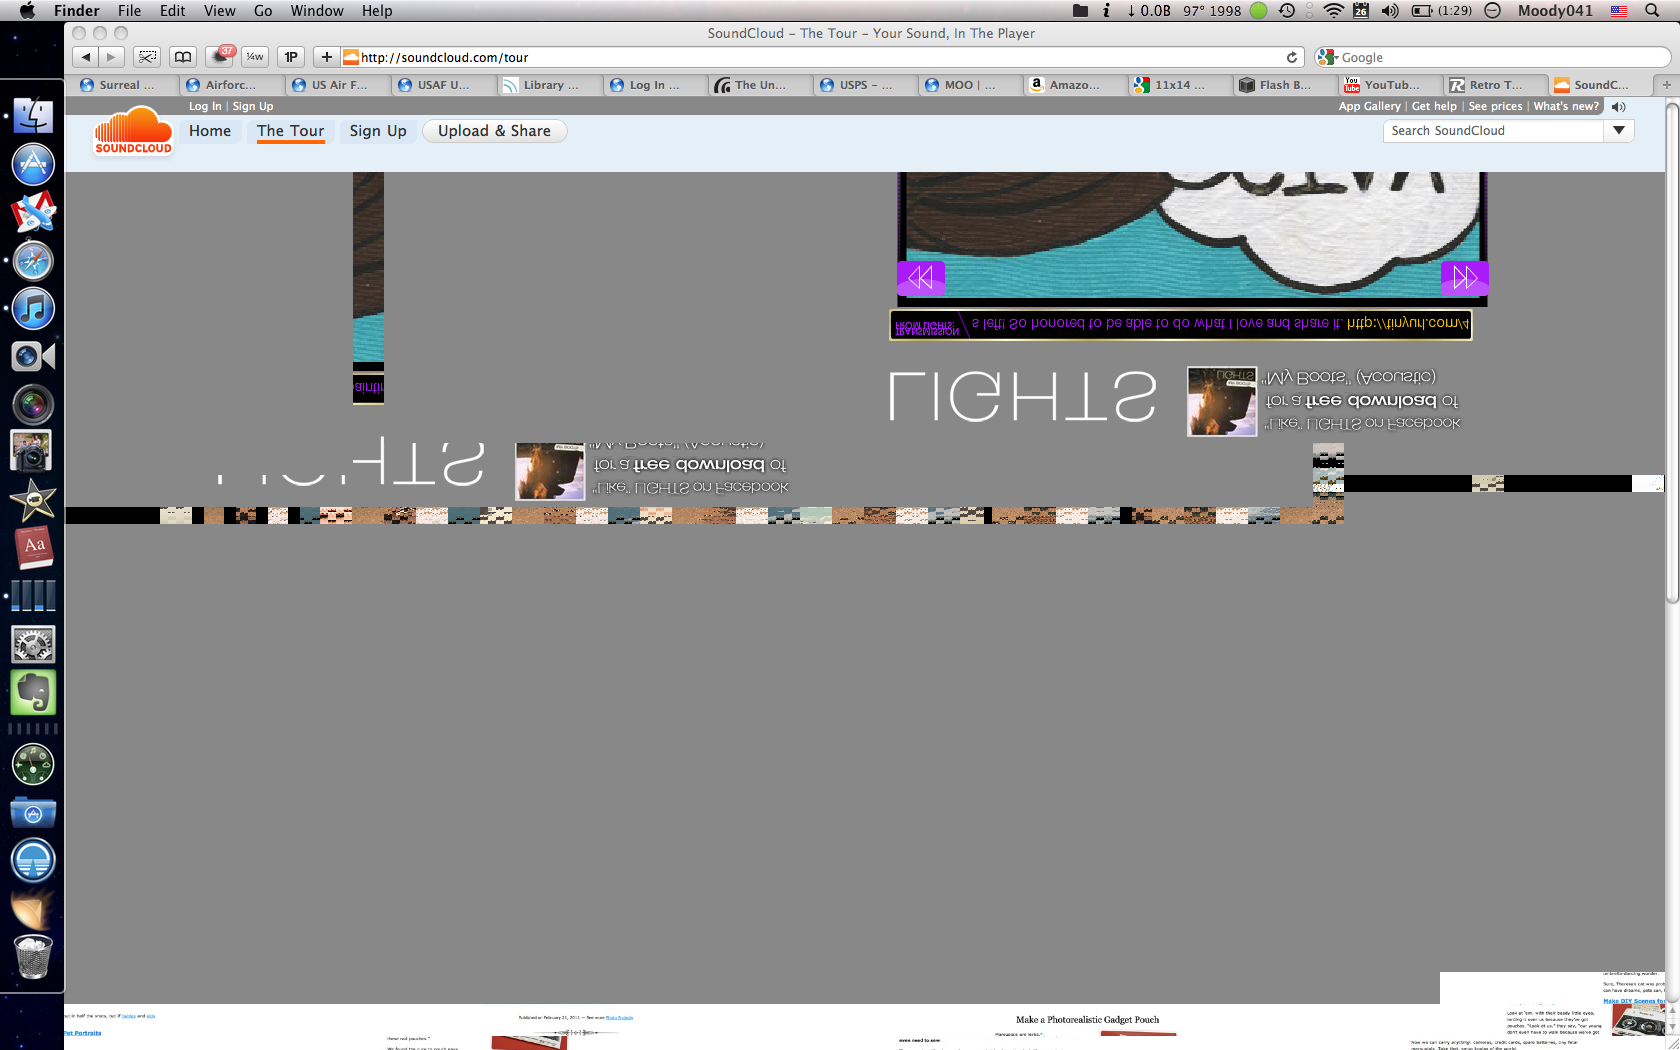The image size is (1680, 1050).
Task: Switch to the Retro T... tab
Action: 1495,85
